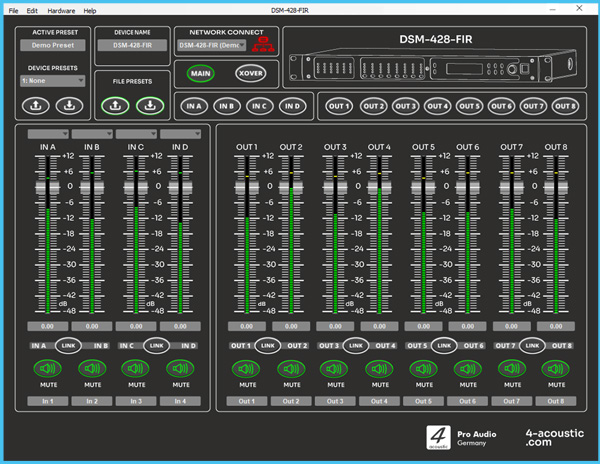Open the Device Presets dropdown
The width and height of the screenshot is (600, 464).
click(52, 80)
